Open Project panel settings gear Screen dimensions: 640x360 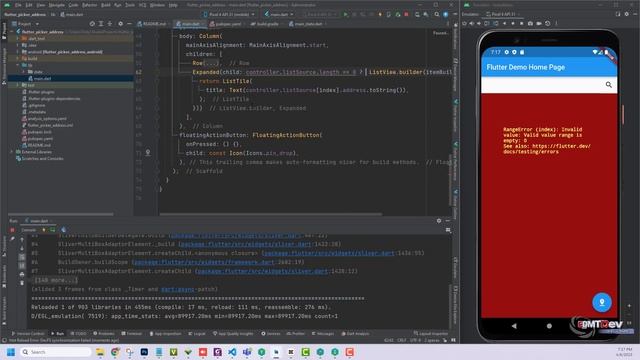pos(120,24)
